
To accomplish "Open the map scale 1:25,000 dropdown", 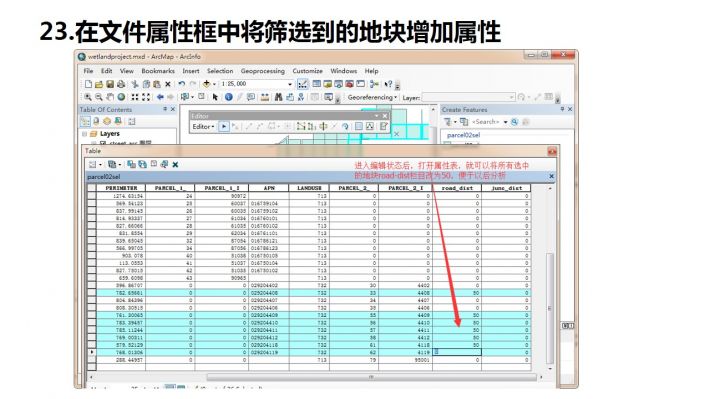I will point(290,84).
